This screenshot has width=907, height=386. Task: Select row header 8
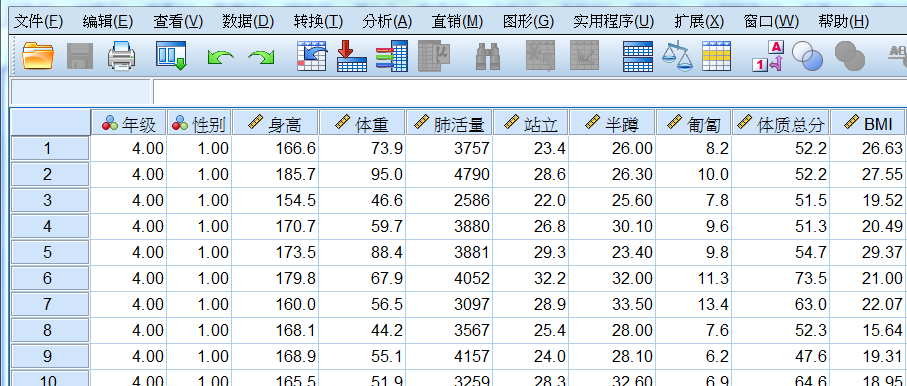click(x=50, y=330)
